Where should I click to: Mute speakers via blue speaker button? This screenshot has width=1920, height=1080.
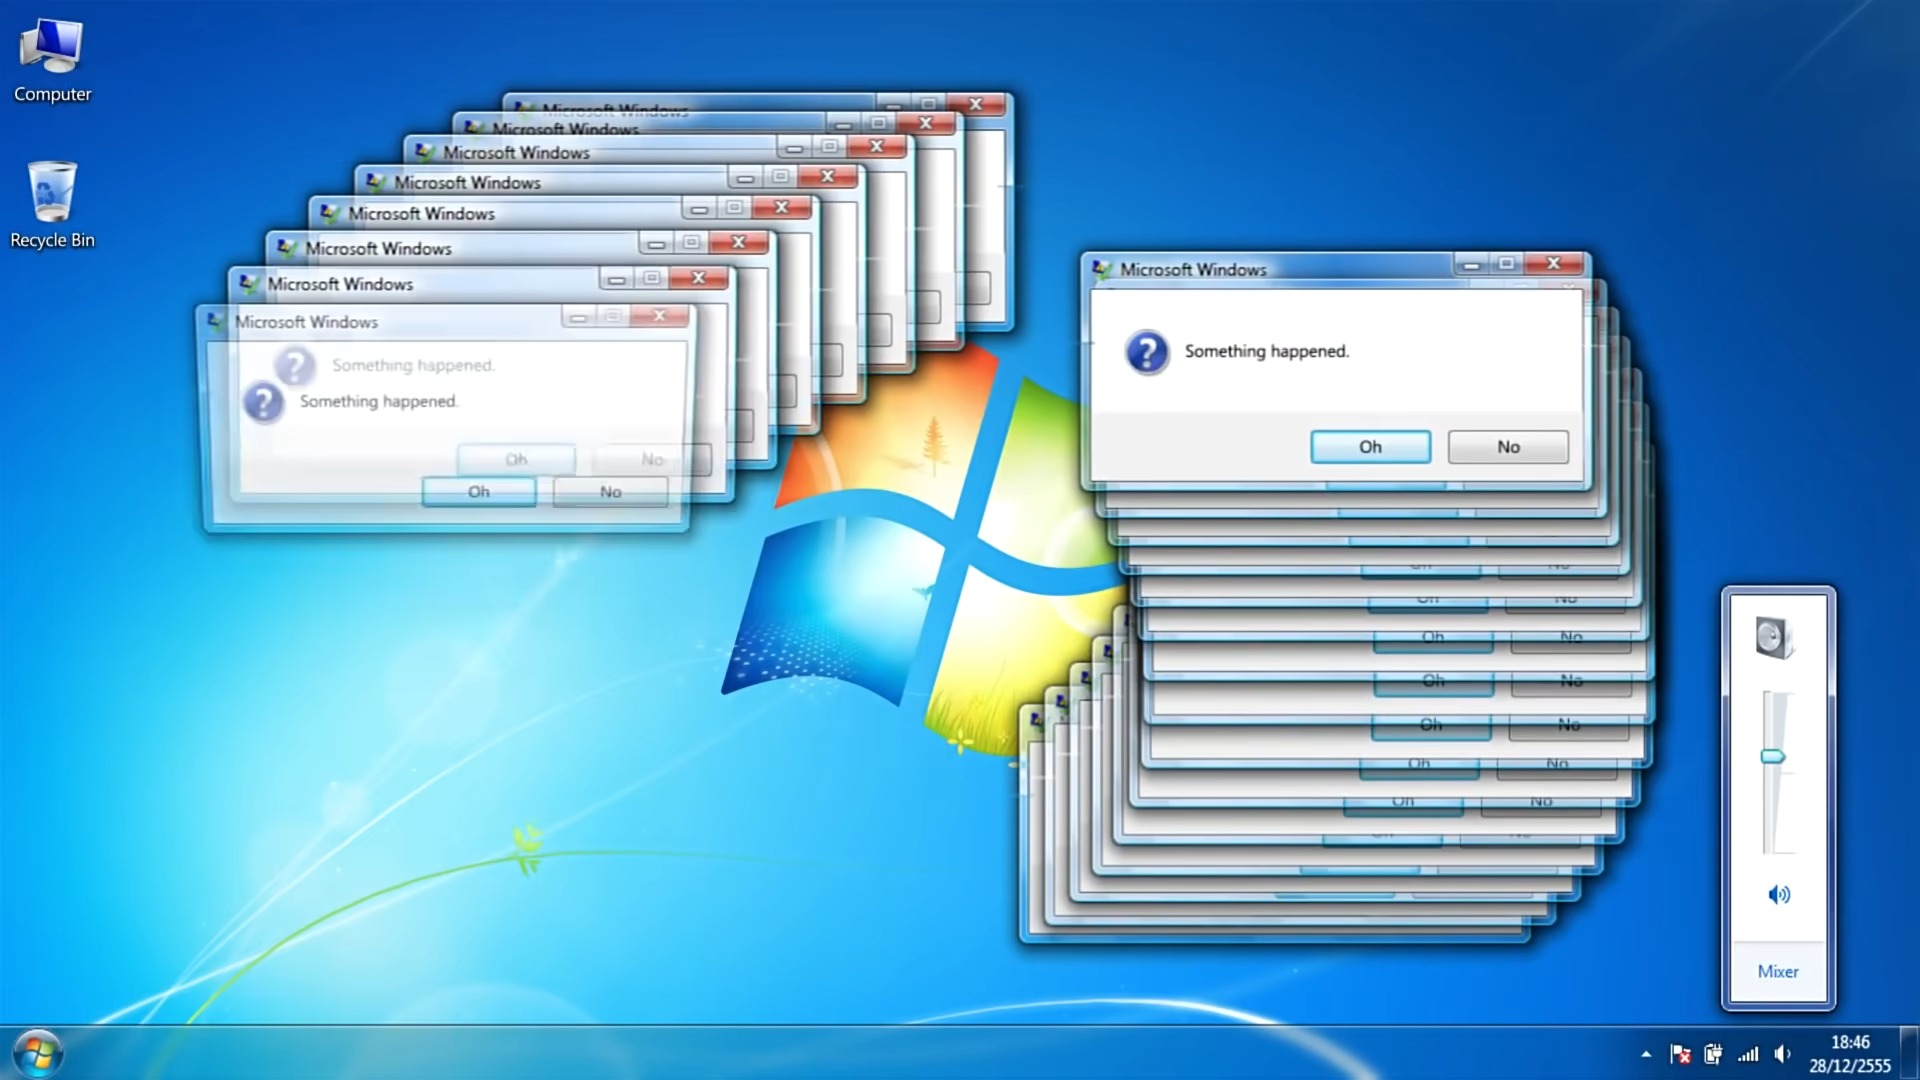1778,894
